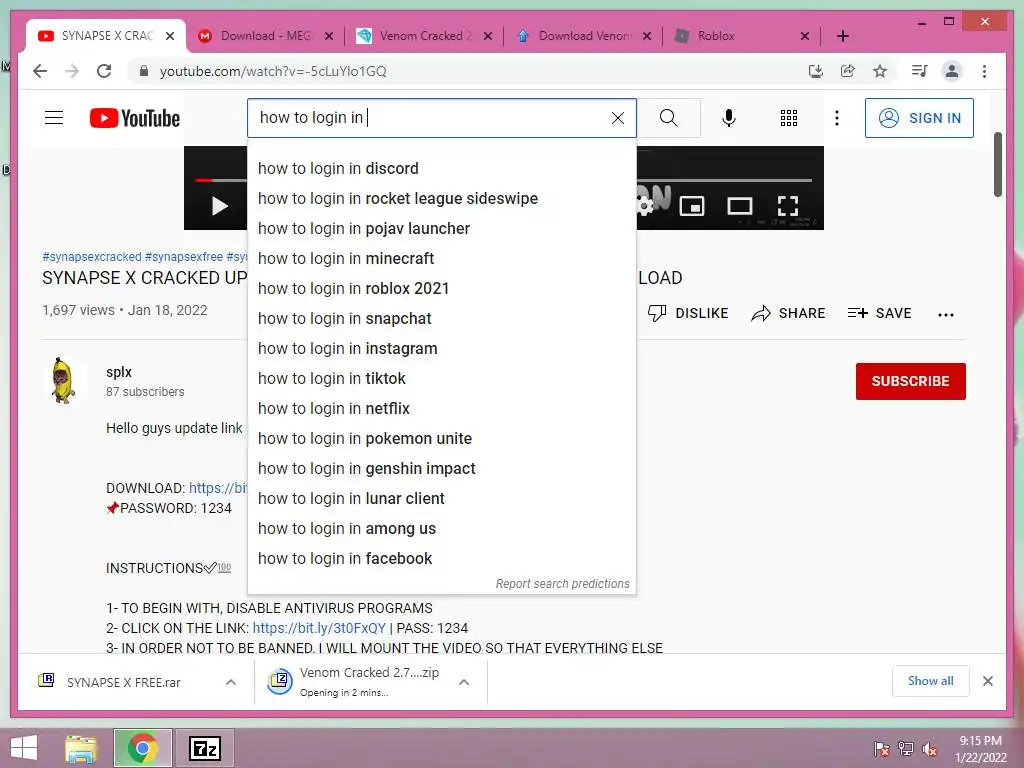This screenshot has height=768, width=1024.
Task: Click the install app icon in address bar
Action: pos(816,71)
